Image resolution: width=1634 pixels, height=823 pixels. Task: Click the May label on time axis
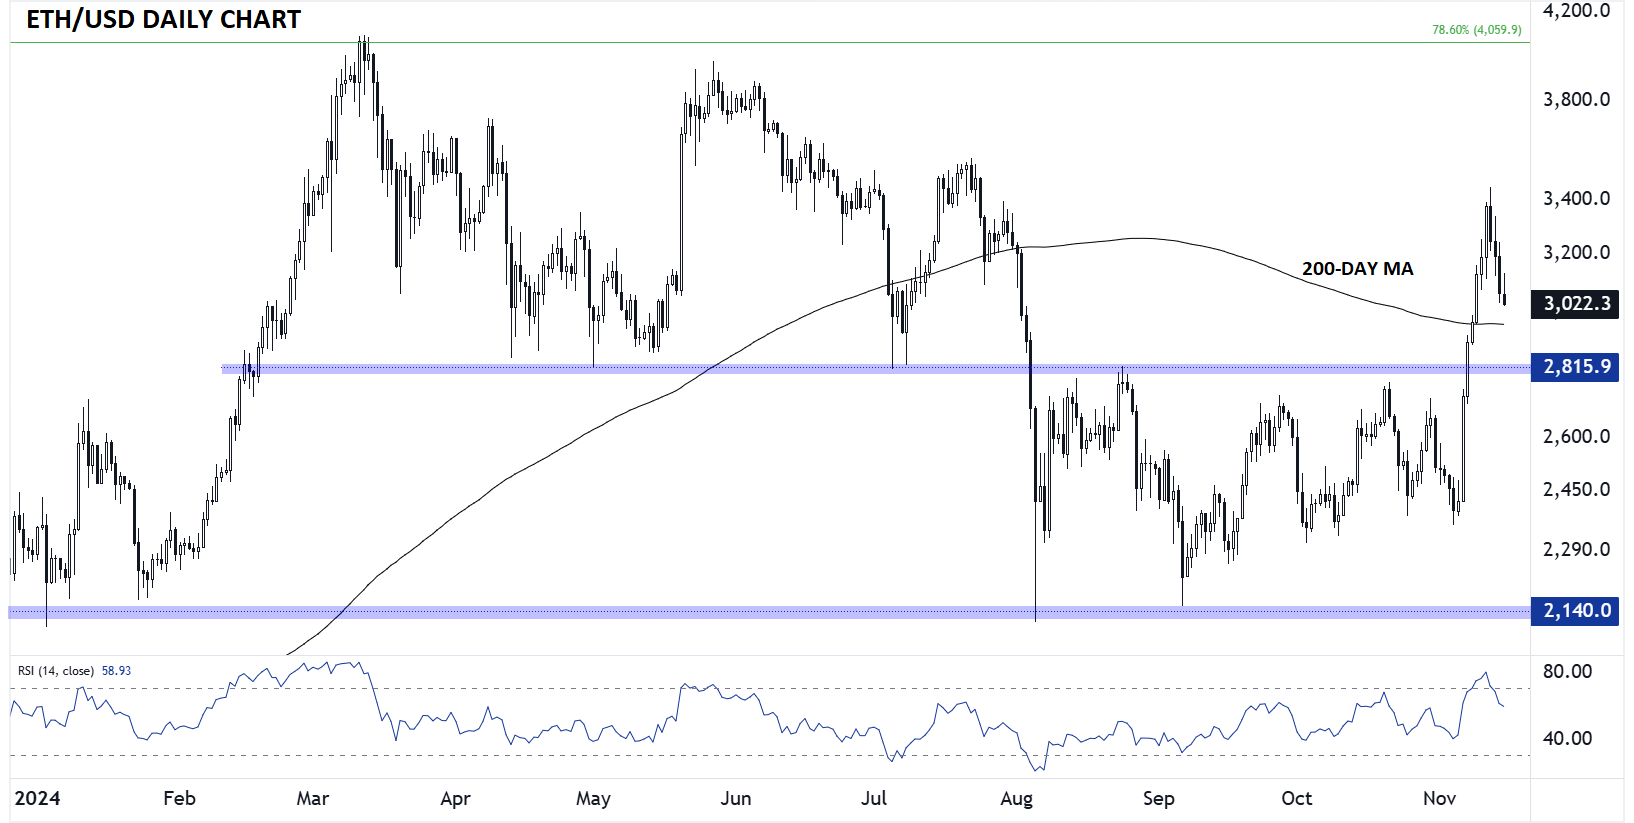coord(593,798)
